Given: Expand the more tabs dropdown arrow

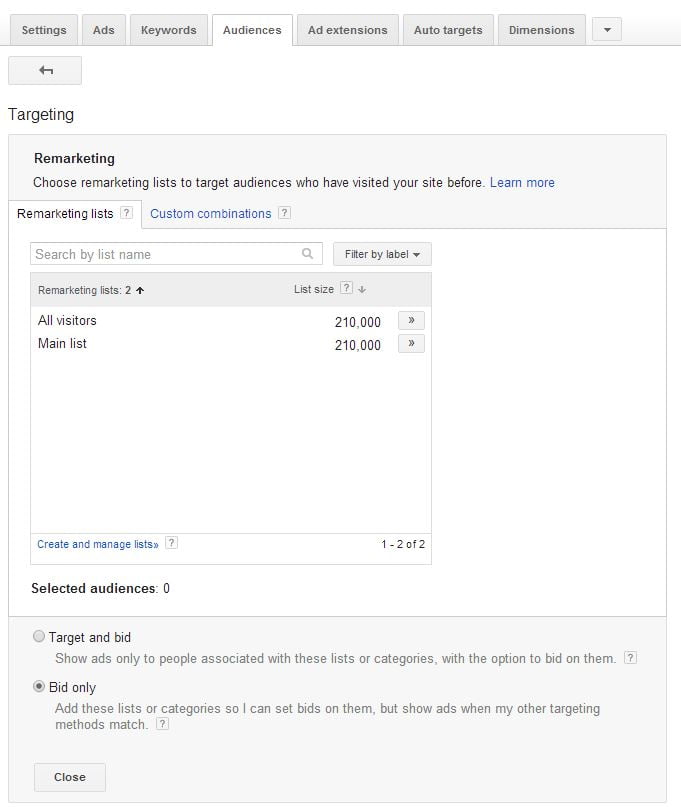Looking at the screenshot, I should point(606,30).
